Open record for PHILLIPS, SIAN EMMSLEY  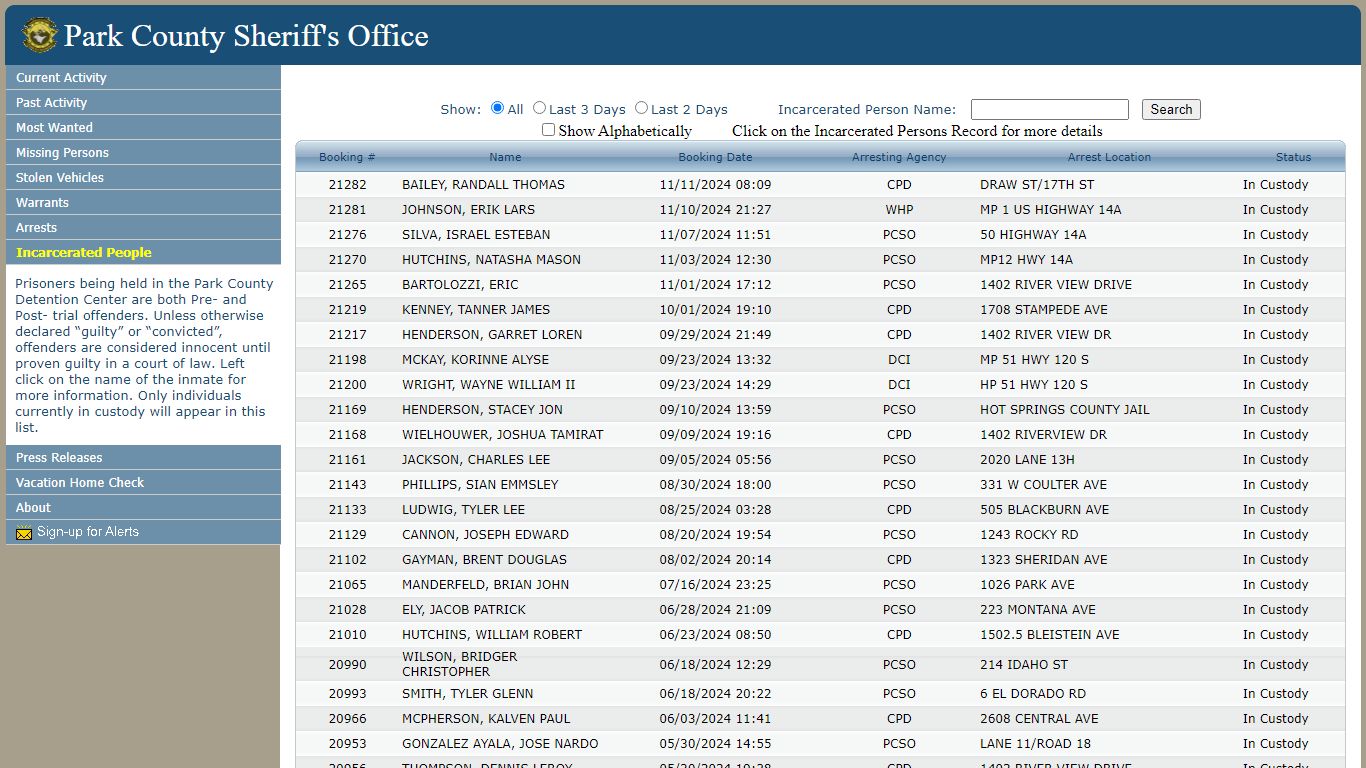point(820,485)
